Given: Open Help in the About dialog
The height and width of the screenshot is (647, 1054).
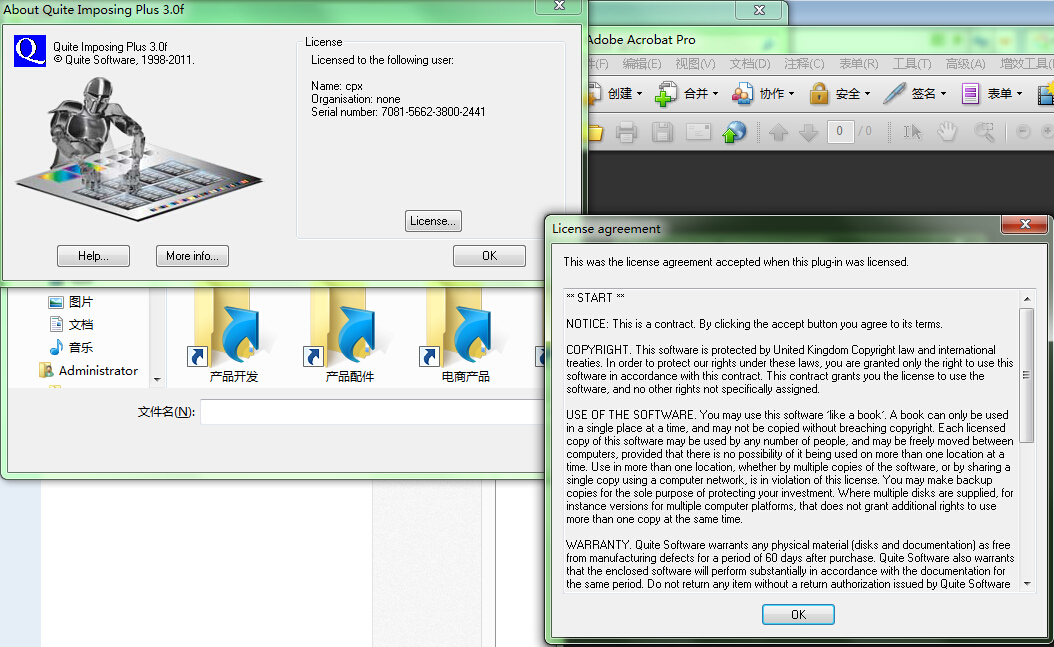Looking at the screenshot, I should (93, 256).
